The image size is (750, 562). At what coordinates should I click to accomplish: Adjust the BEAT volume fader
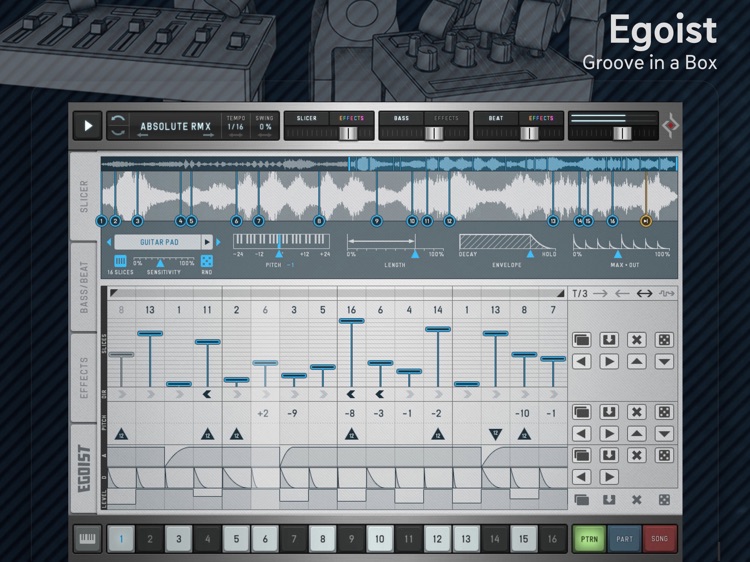[x=529, y=133]
